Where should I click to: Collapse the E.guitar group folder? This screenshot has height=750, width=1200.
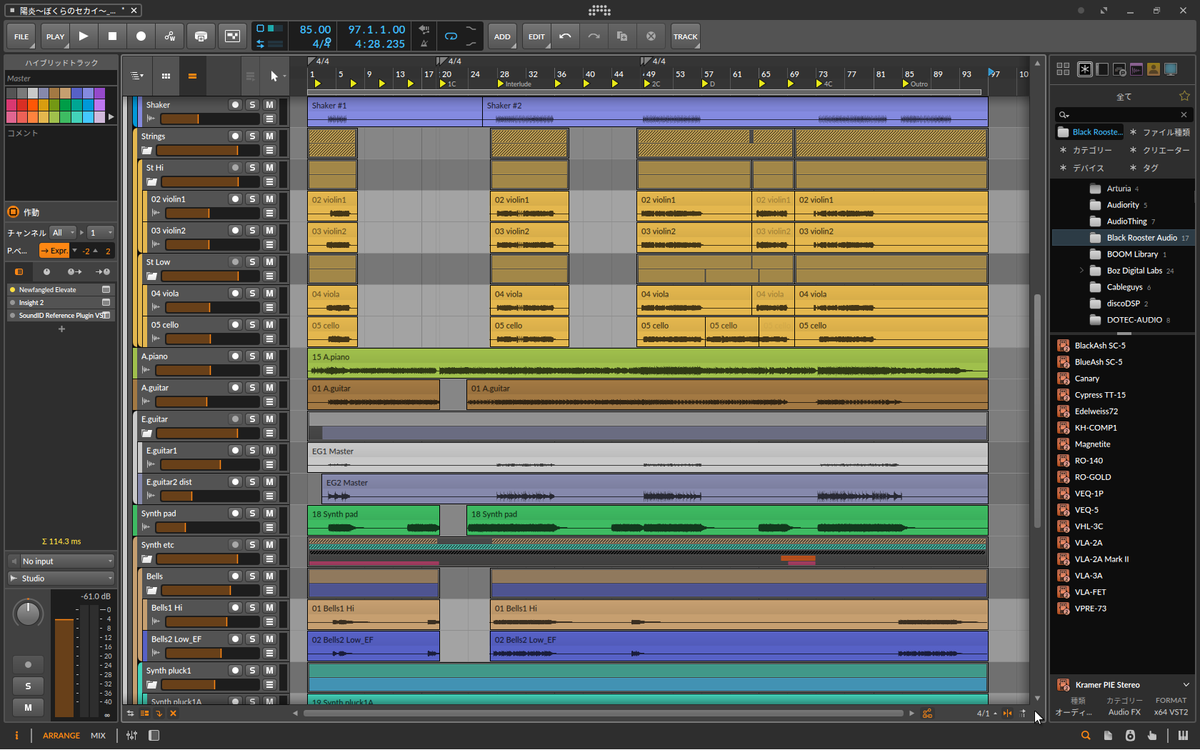147,434
